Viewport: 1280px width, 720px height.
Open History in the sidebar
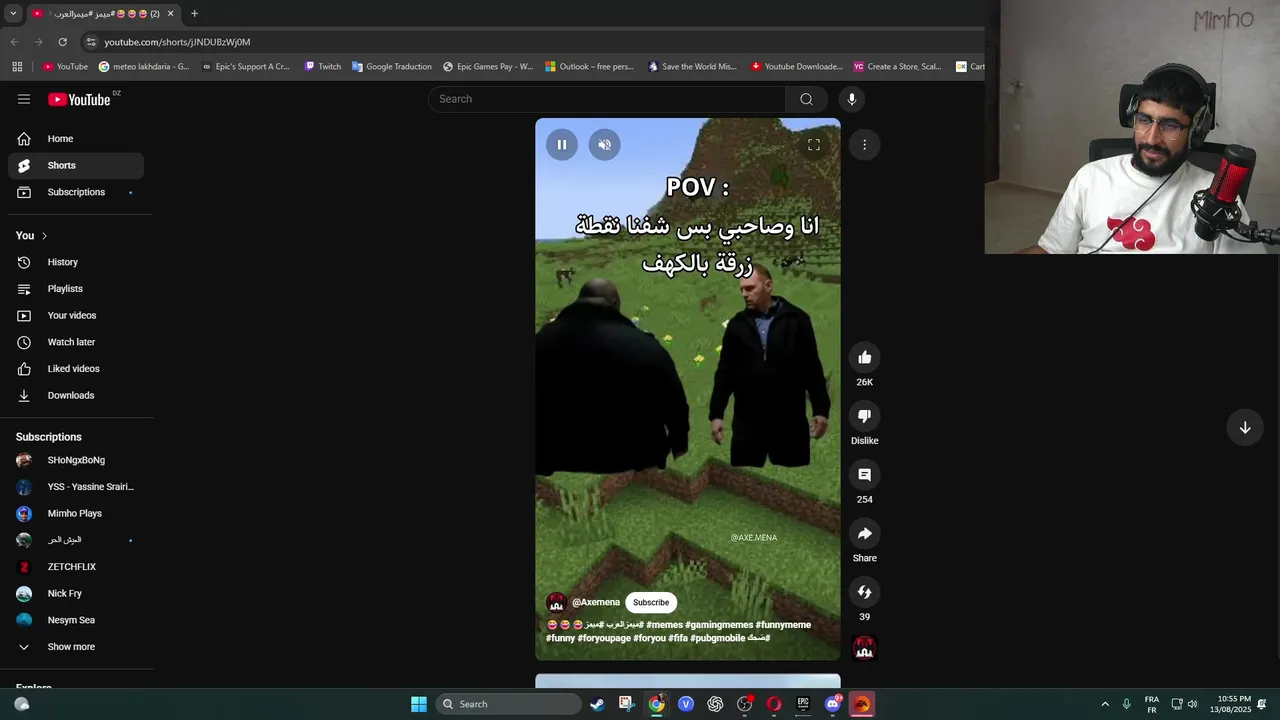pos(76,262)
